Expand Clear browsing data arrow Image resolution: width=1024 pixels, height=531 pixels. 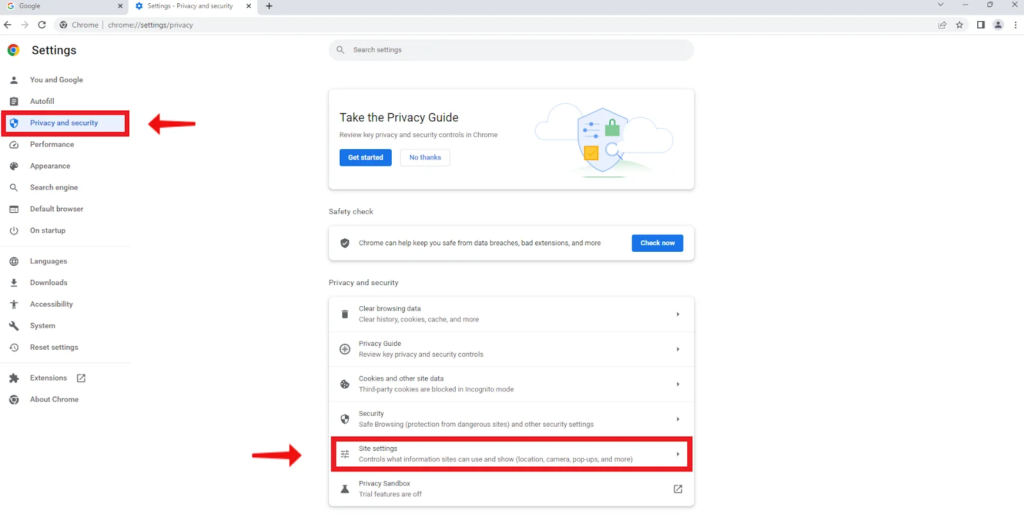point(678,314)
